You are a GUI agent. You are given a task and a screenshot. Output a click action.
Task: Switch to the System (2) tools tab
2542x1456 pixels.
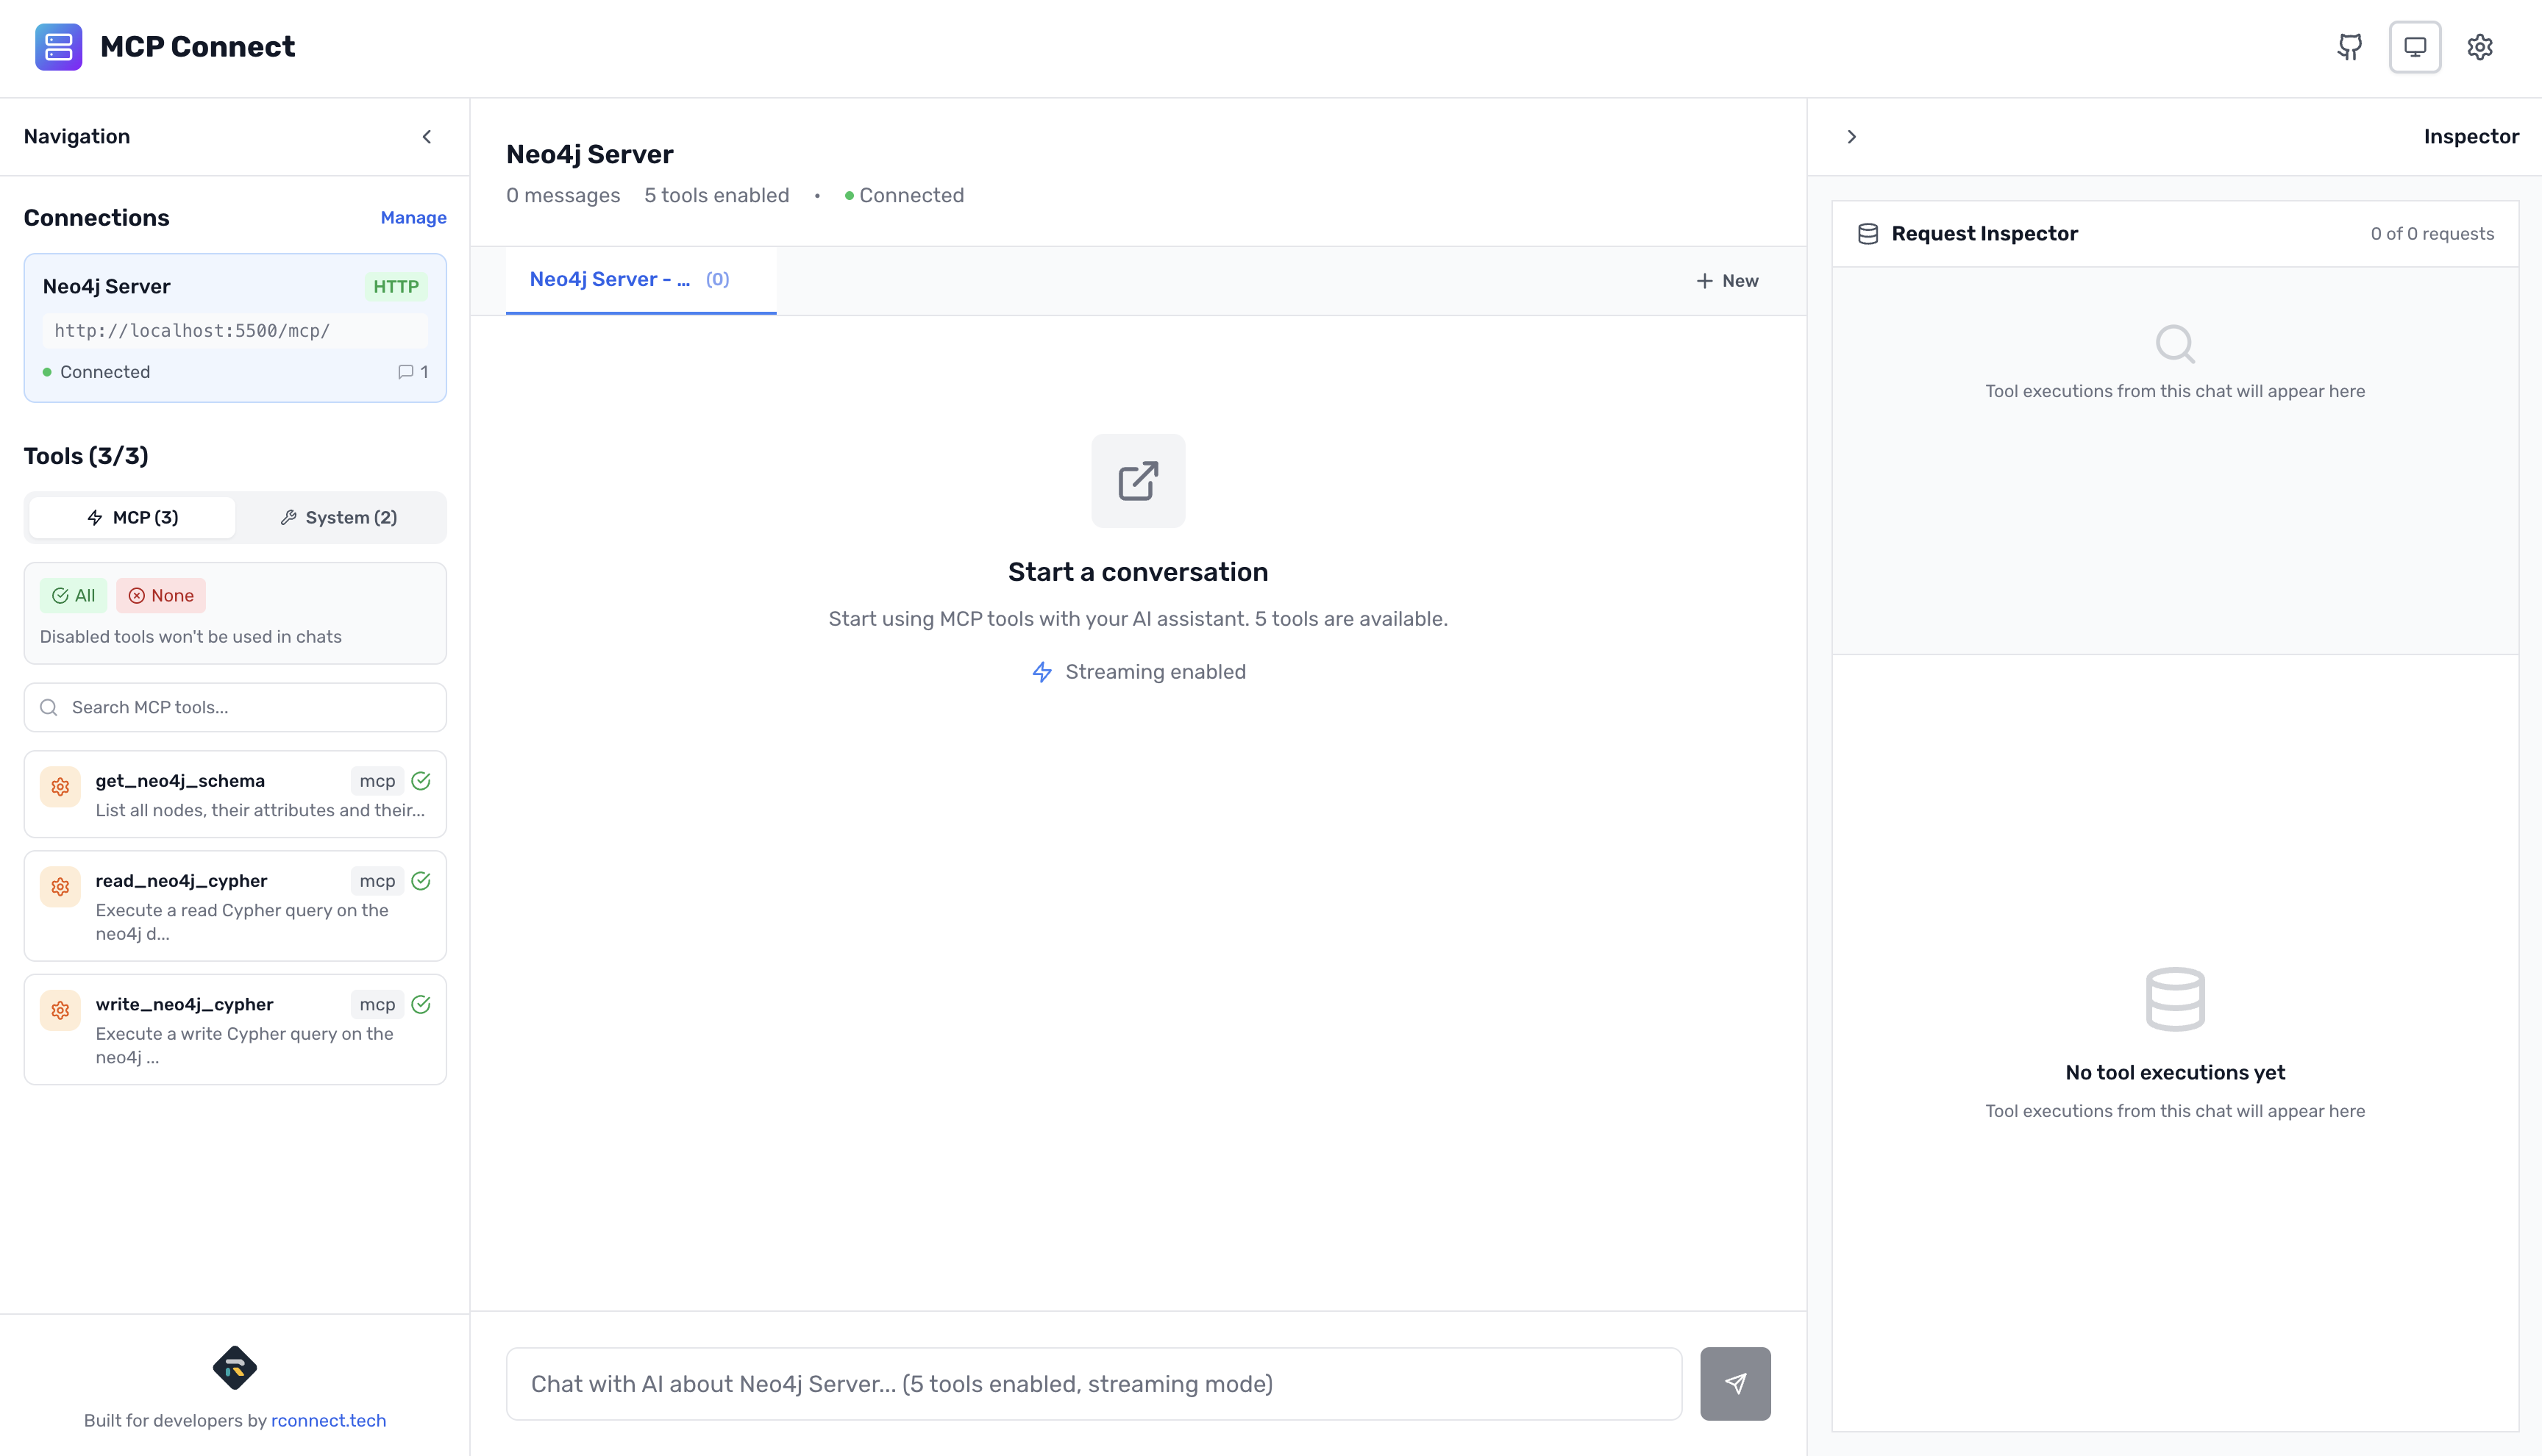click(339, 517)
